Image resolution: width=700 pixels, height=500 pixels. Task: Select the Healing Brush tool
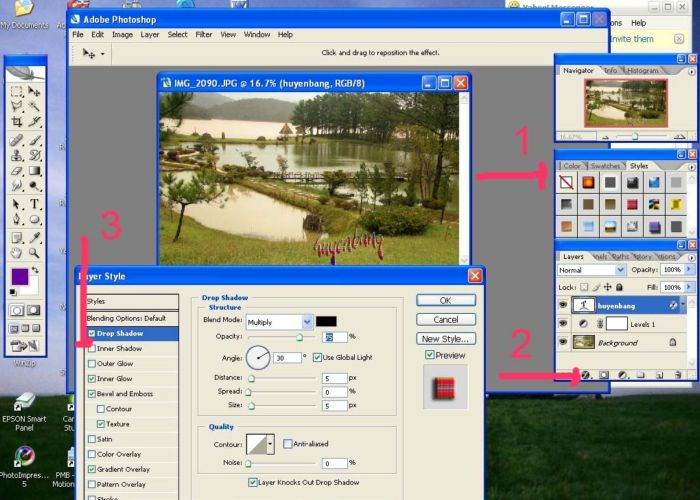tap(17, 141)
